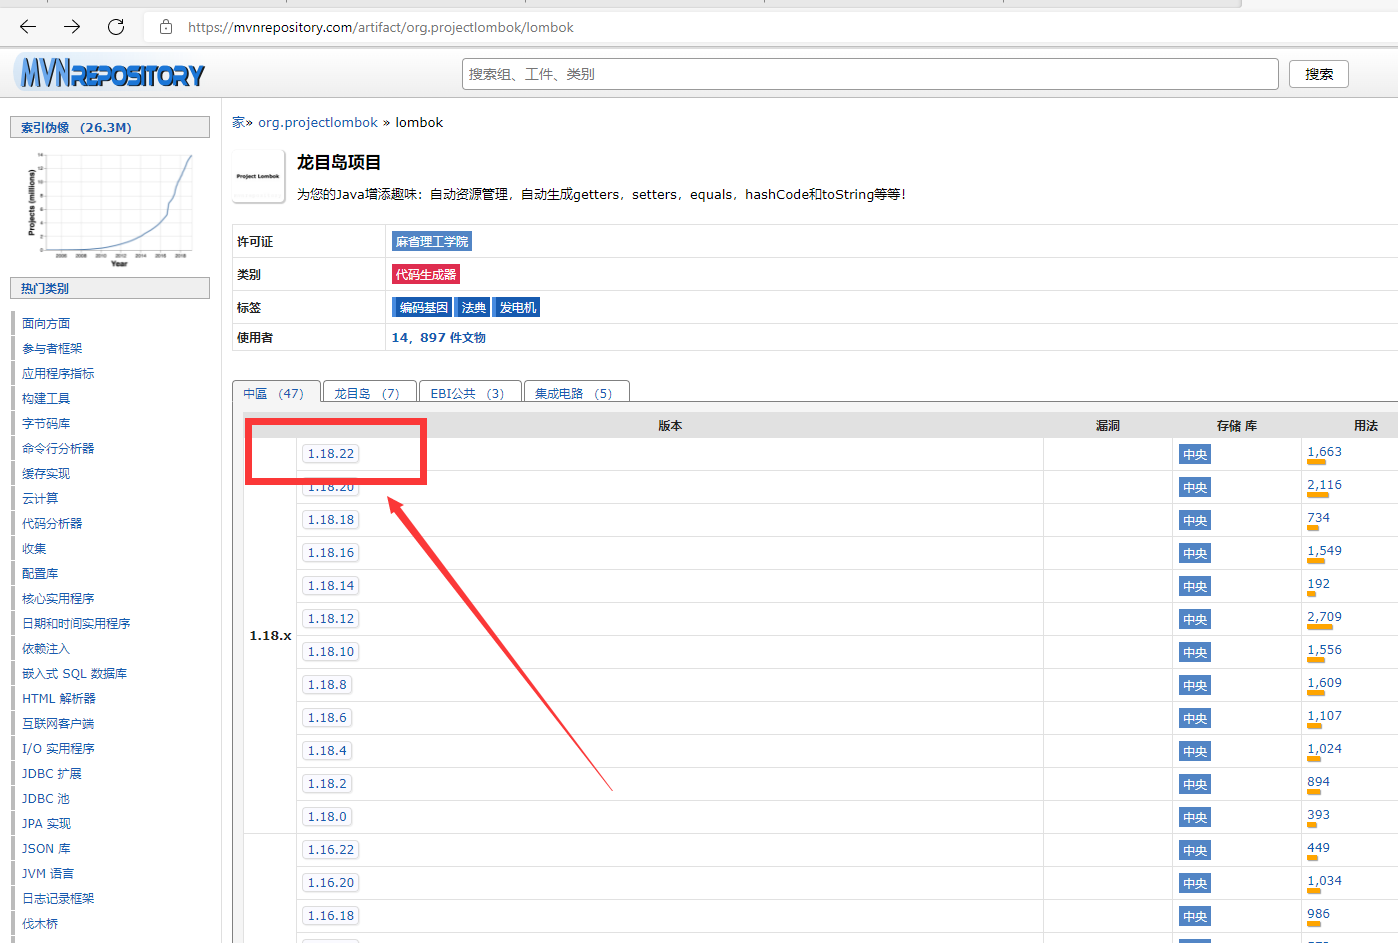Open version 1.16.18
The height and width of the screenshot is (943, 1398).
coord(331,915)
